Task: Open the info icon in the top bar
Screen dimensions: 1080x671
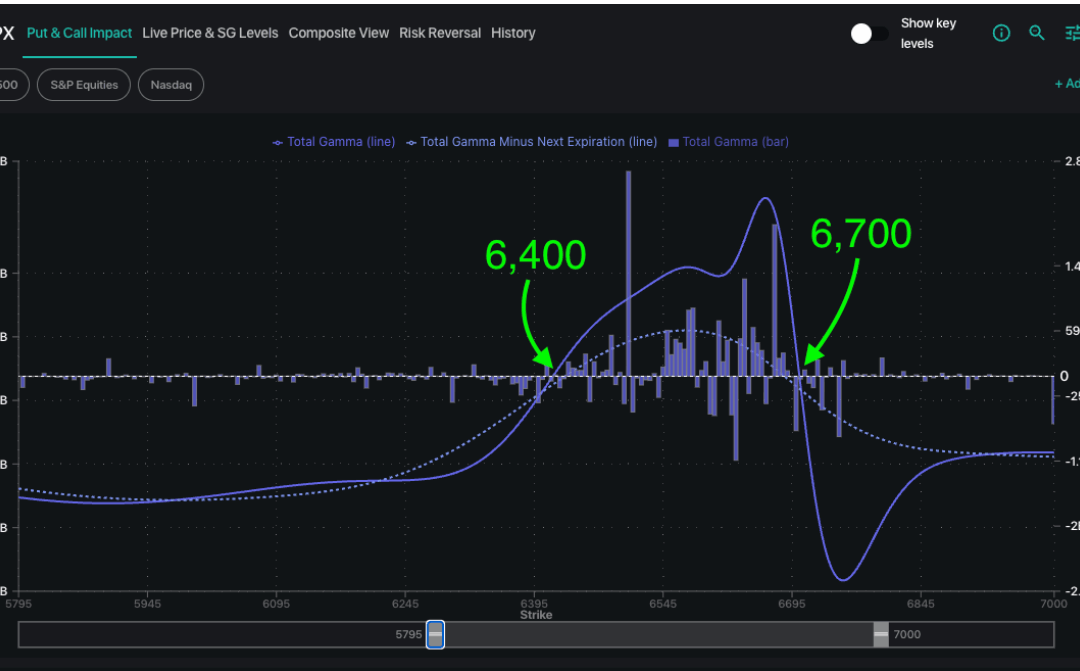Action: [x=1001, y=33]
